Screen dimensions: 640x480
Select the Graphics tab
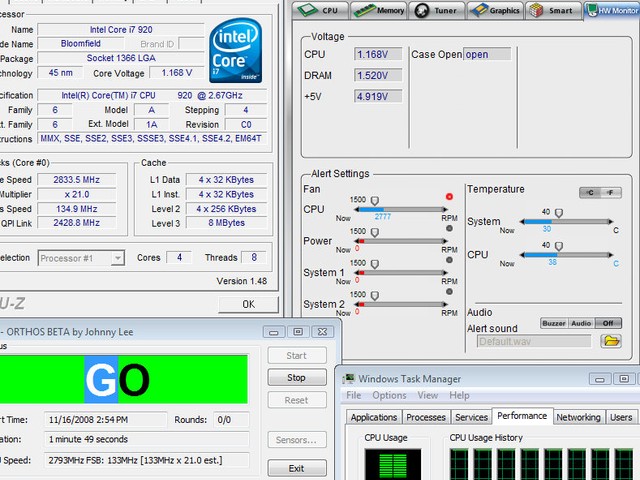(495, 11)
